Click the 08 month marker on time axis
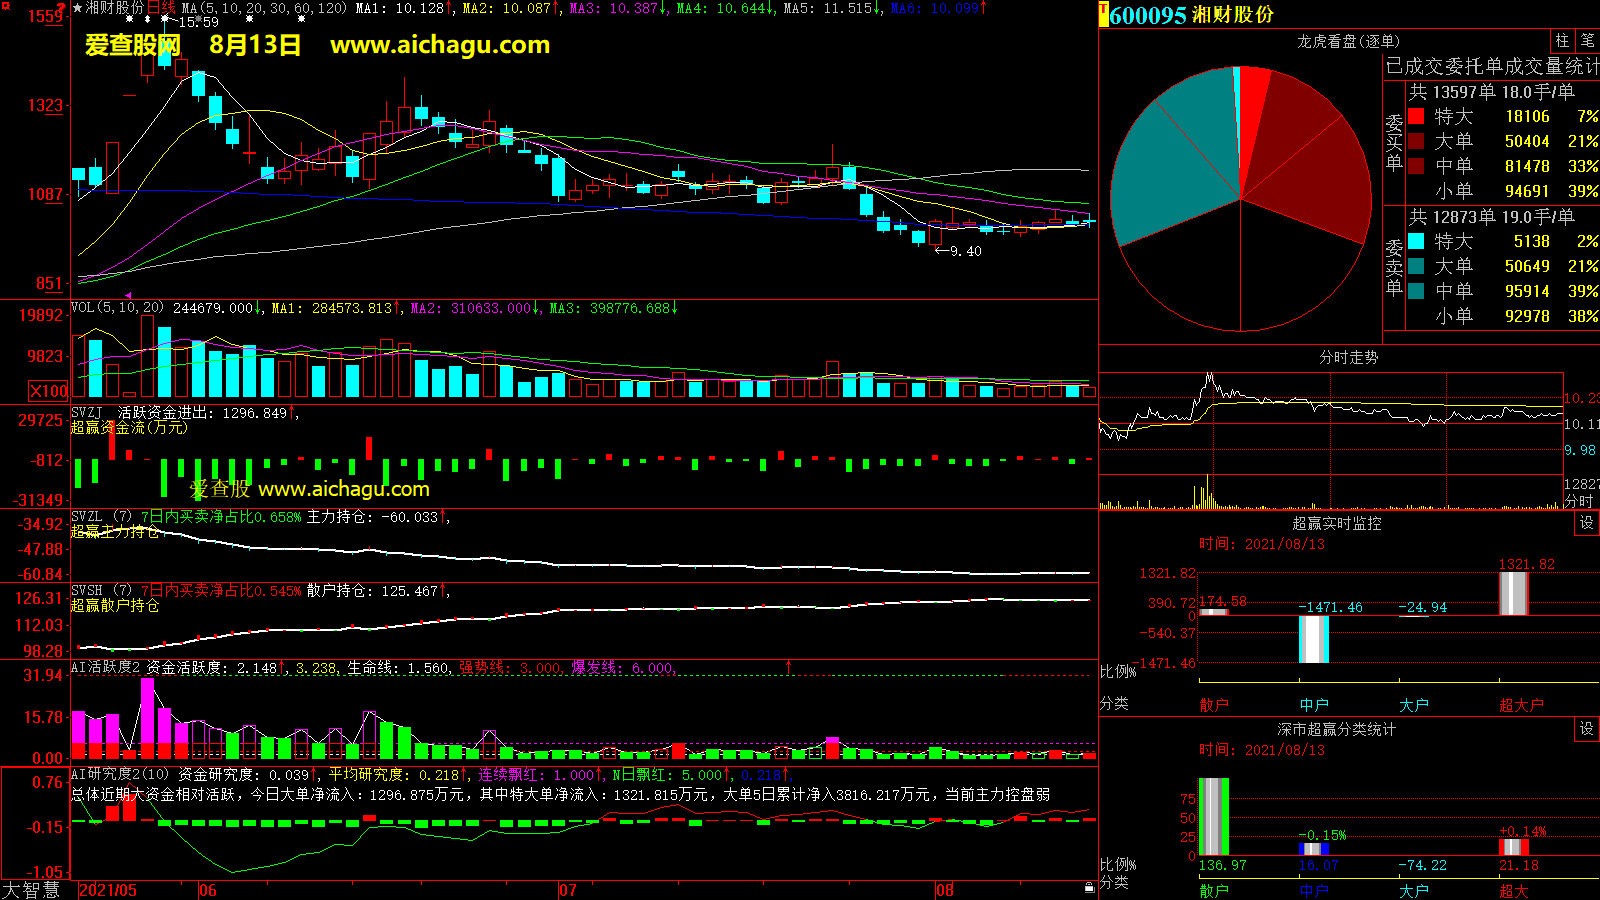The width and height of the screenshot is (1600, 900). [x=945, y=890]
